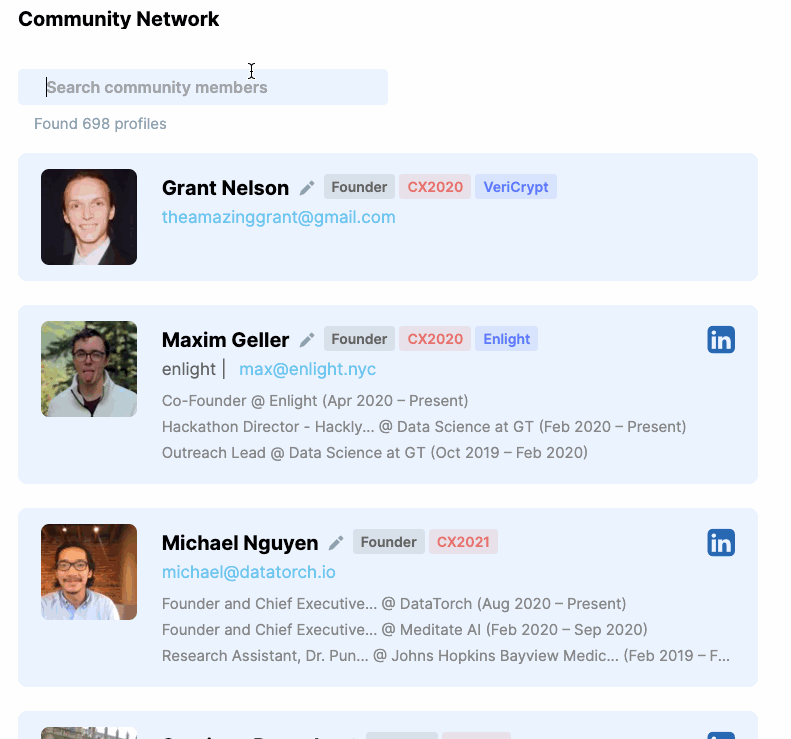The image size is (791, 739).
Task: Select the Enlight tag on Maxim Geller
Action: click(506, 338)
